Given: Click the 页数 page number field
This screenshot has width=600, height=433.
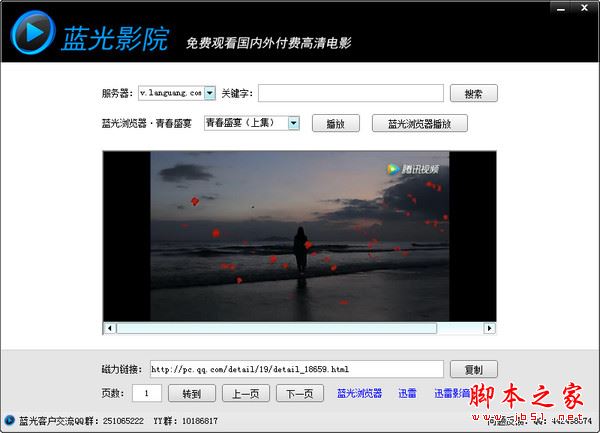Looking at the screenshot, I should pos(147,393).
